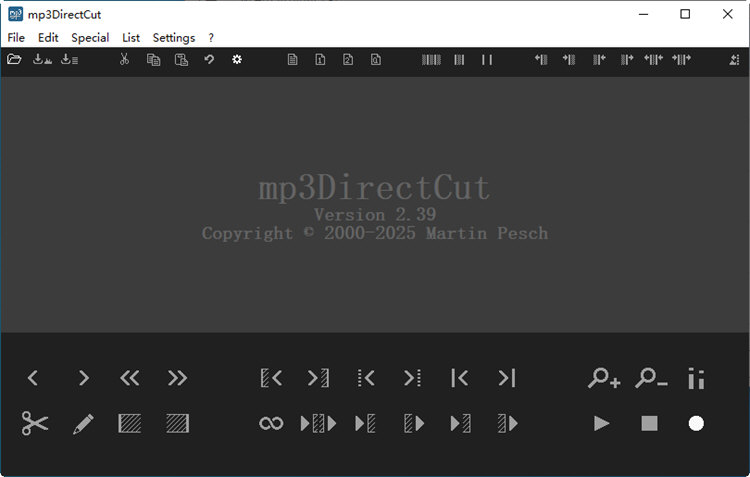Click the play triangle before hatched bar icon
This screenshot has height=477, width=750.
[x=365, y=423]
